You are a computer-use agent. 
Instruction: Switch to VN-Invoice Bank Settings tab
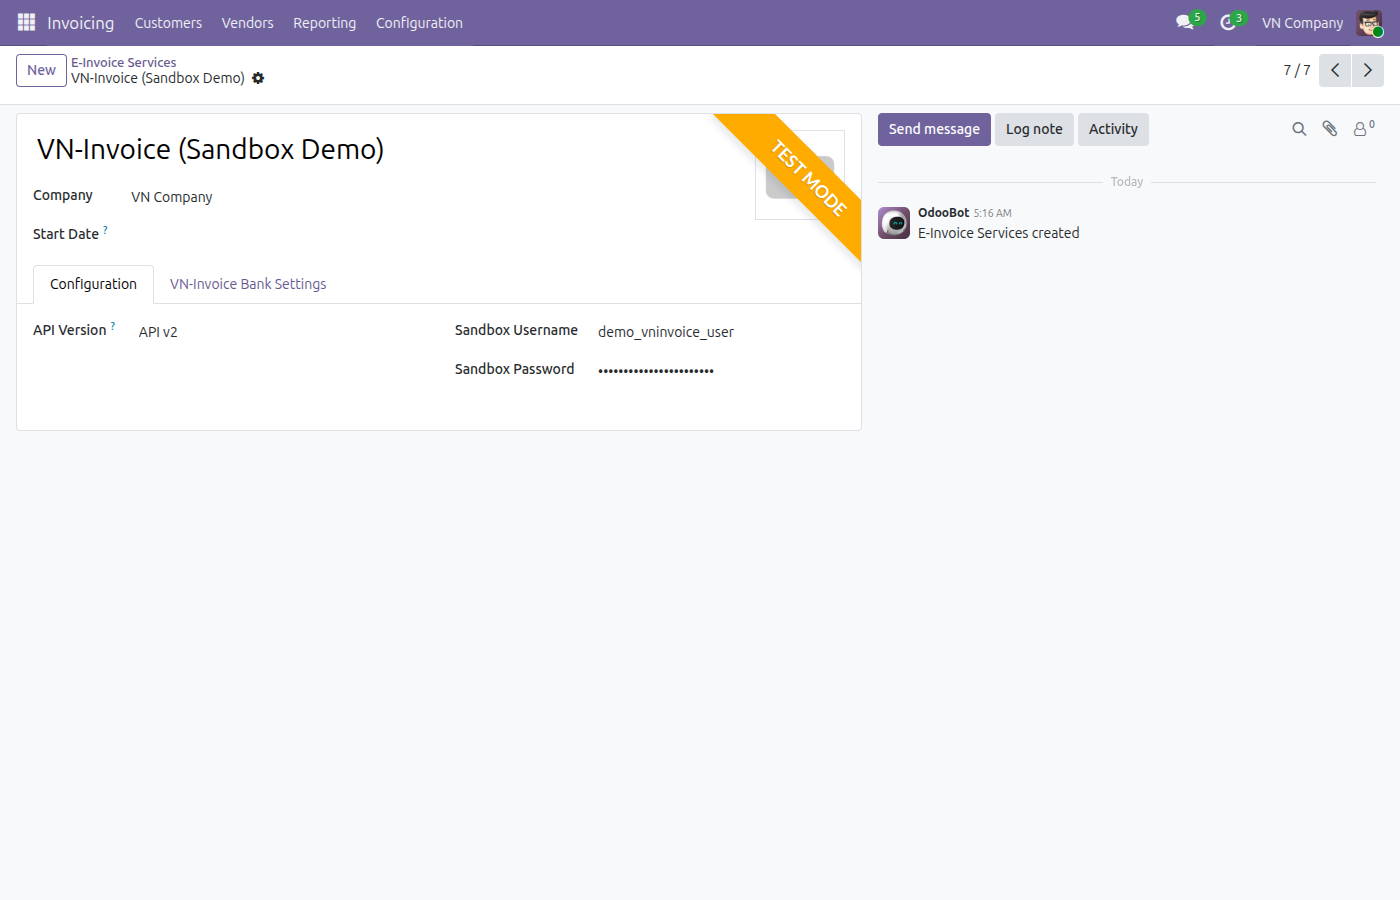pos(248,284)
